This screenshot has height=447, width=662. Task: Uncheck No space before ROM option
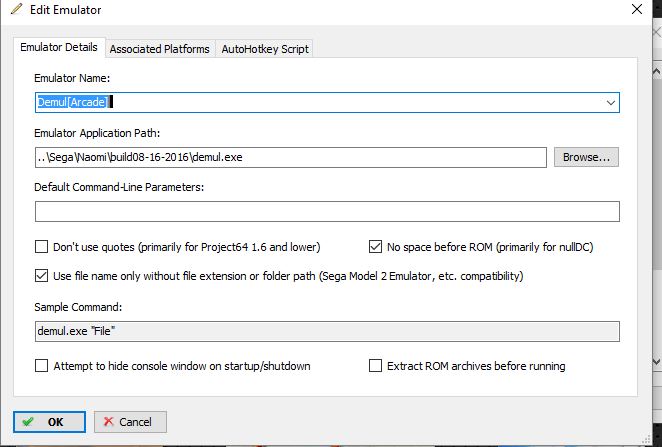pos(376,246)
